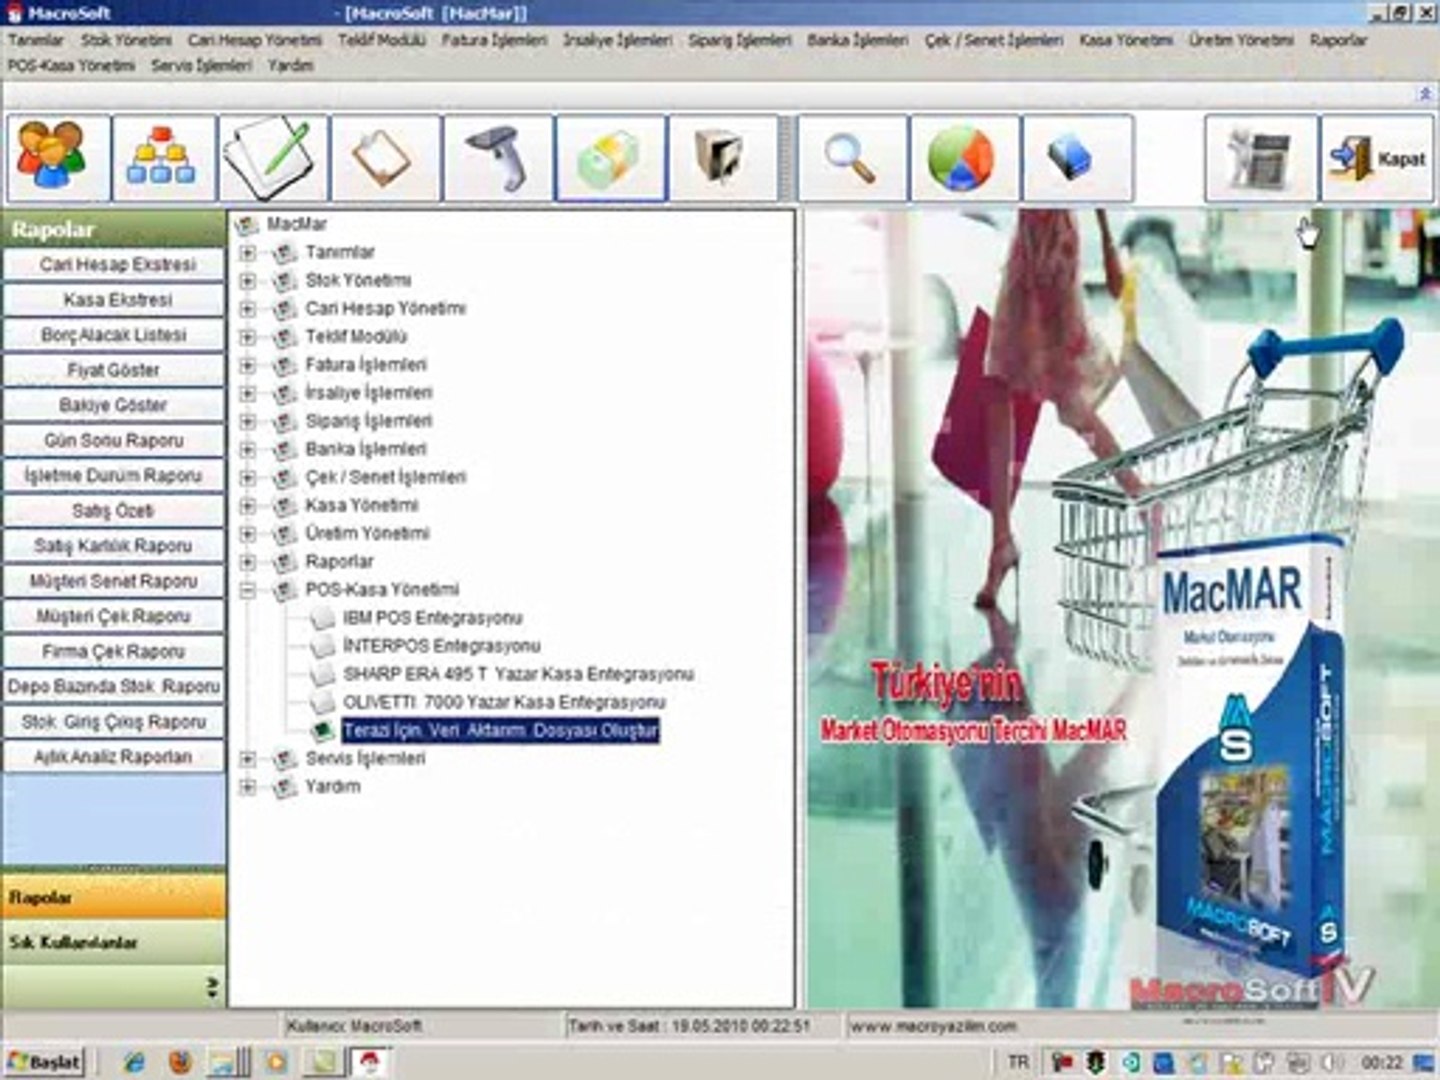Click the Başlat start button
Image resolution: width=1440 pixels, height=1080 pixels.
[44, 1062]
